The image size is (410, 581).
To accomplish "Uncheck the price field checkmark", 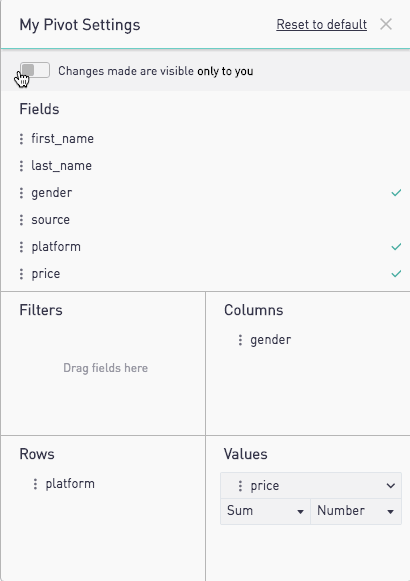I will tap(396, 274).
